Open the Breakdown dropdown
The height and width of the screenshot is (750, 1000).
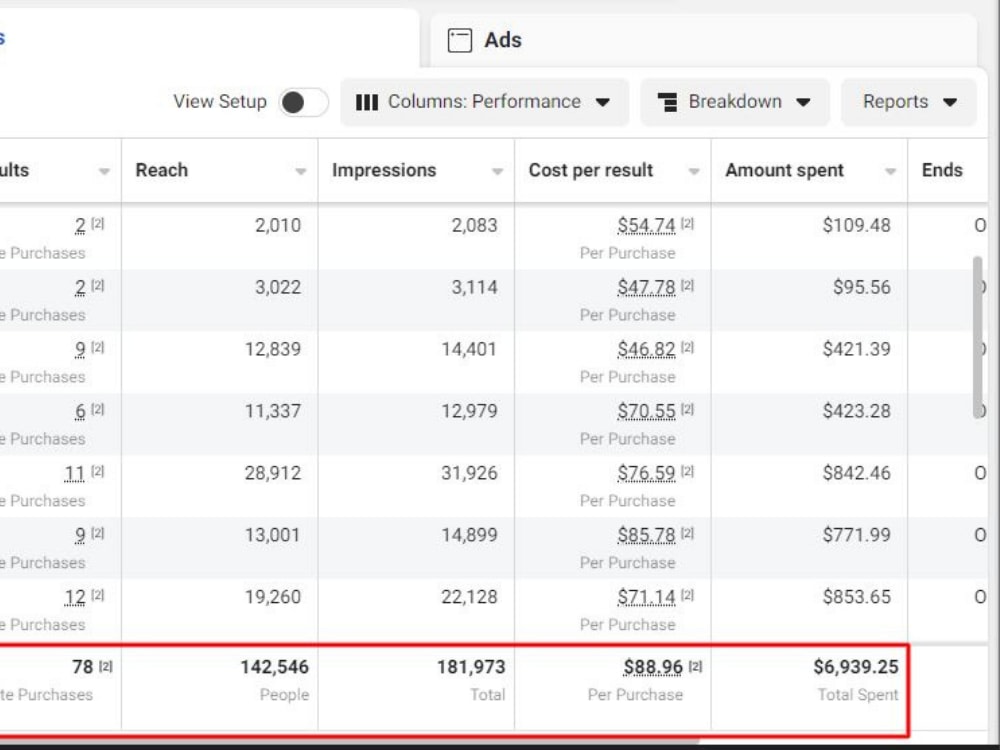[x=735, y=102]
